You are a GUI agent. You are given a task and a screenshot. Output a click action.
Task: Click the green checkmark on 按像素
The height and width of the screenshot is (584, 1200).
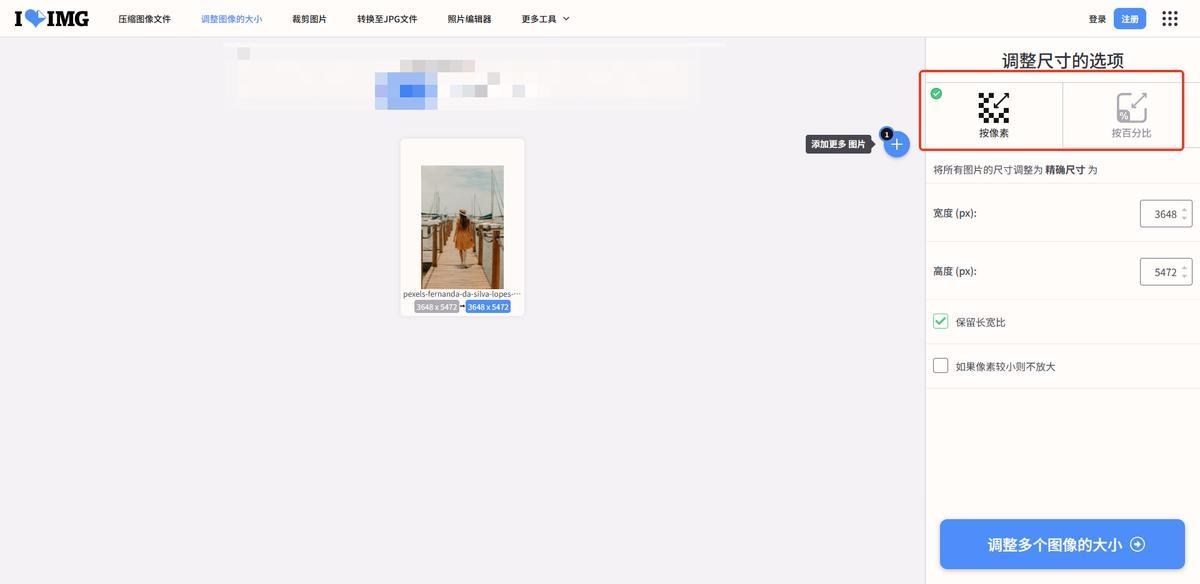(x=936, y=94)
